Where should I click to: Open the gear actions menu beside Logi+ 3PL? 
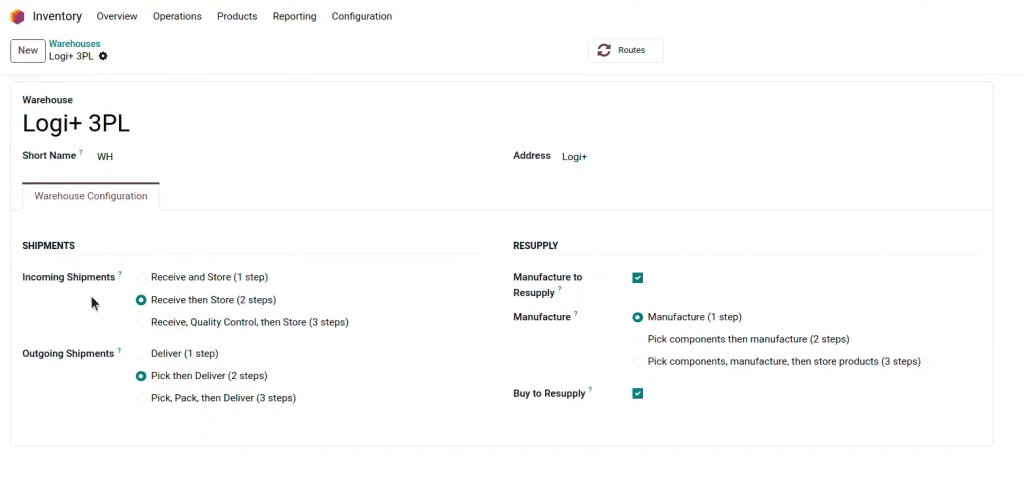point(103,56)
